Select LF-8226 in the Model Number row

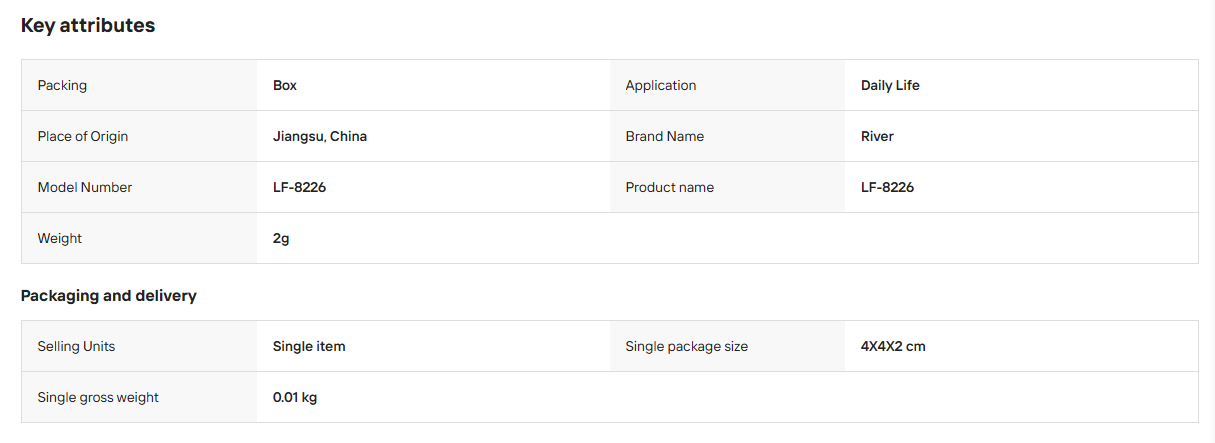coord(299,187)
